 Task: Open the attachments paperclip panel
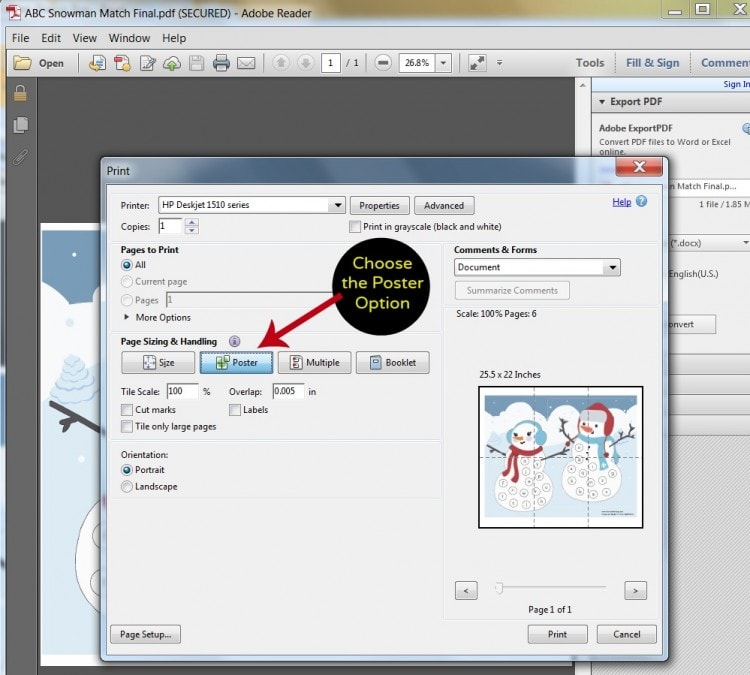click(x=19, y=157)
